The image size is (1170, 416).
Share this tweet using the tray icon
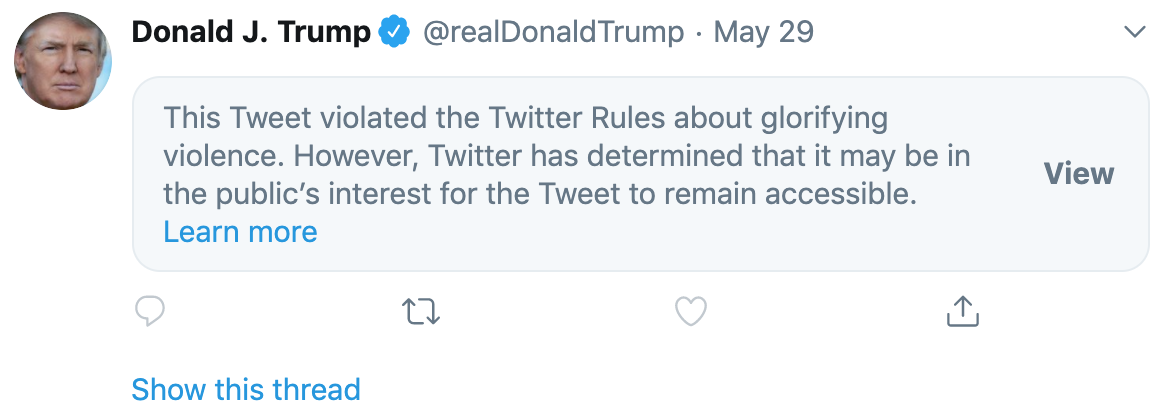[x=962, y=311]
